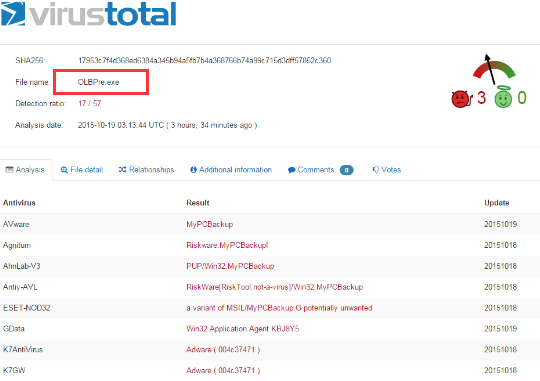The image size is (540, 381).
Task: Click the Detection ratio label
Action: (41, 103)
